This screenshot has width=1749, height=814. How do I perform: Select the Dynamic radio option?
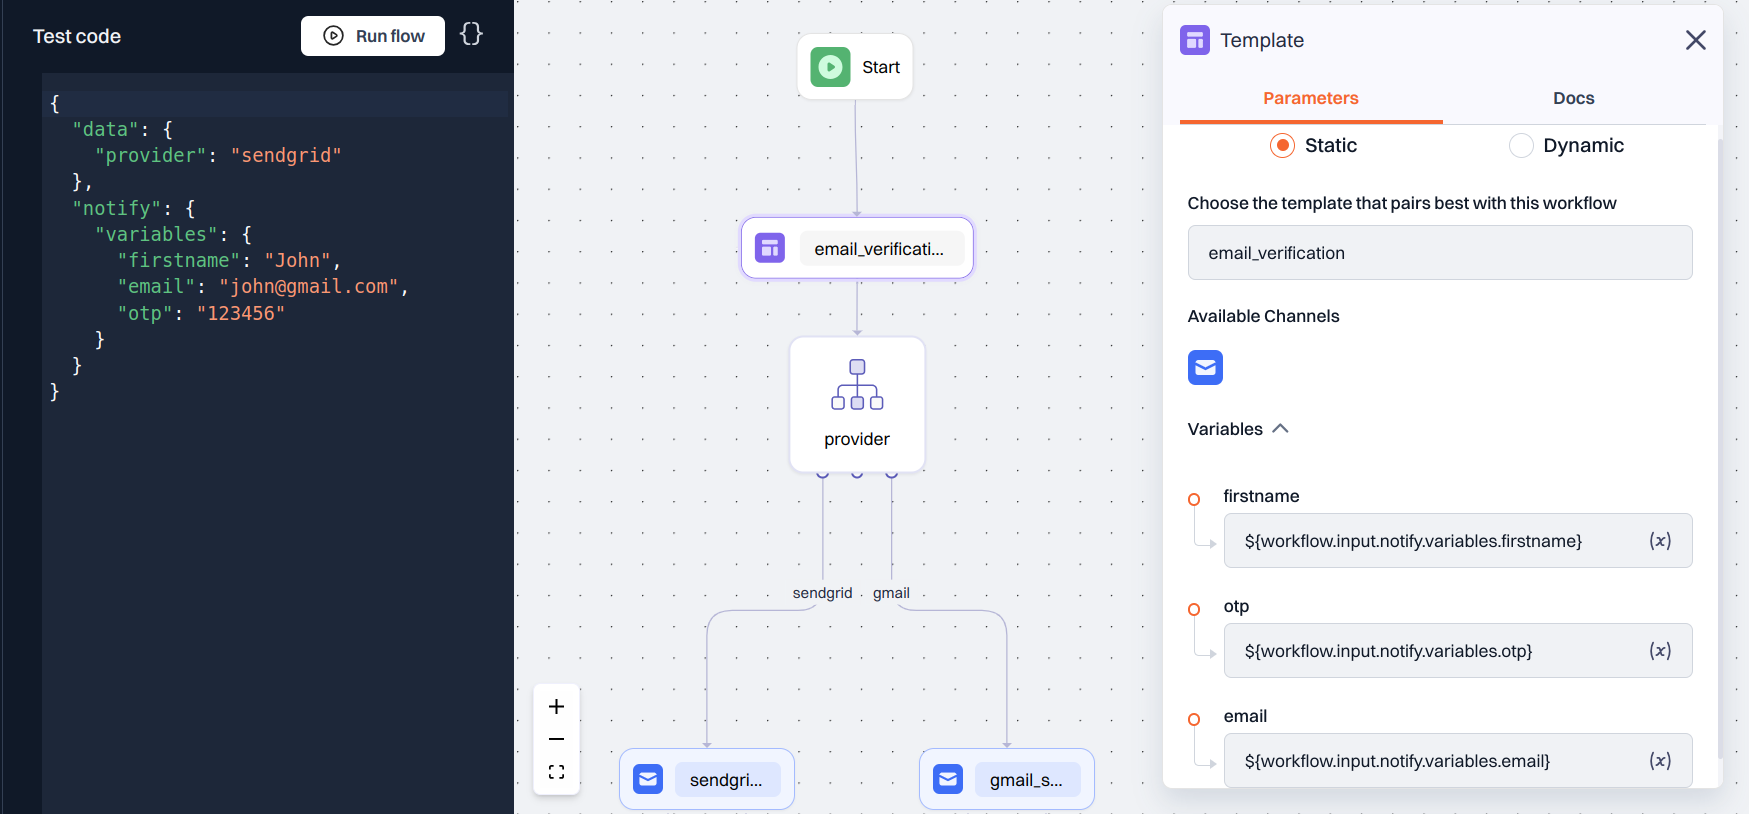(1521, 145)
